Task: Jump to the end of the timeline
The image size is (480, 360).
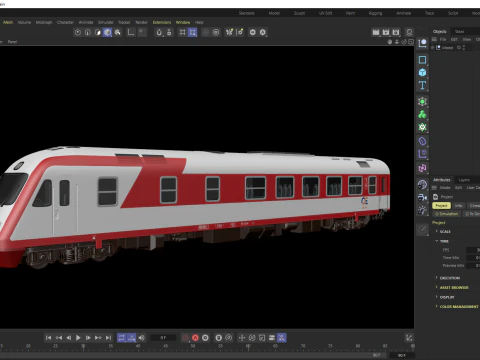Action: pos(108,338)
